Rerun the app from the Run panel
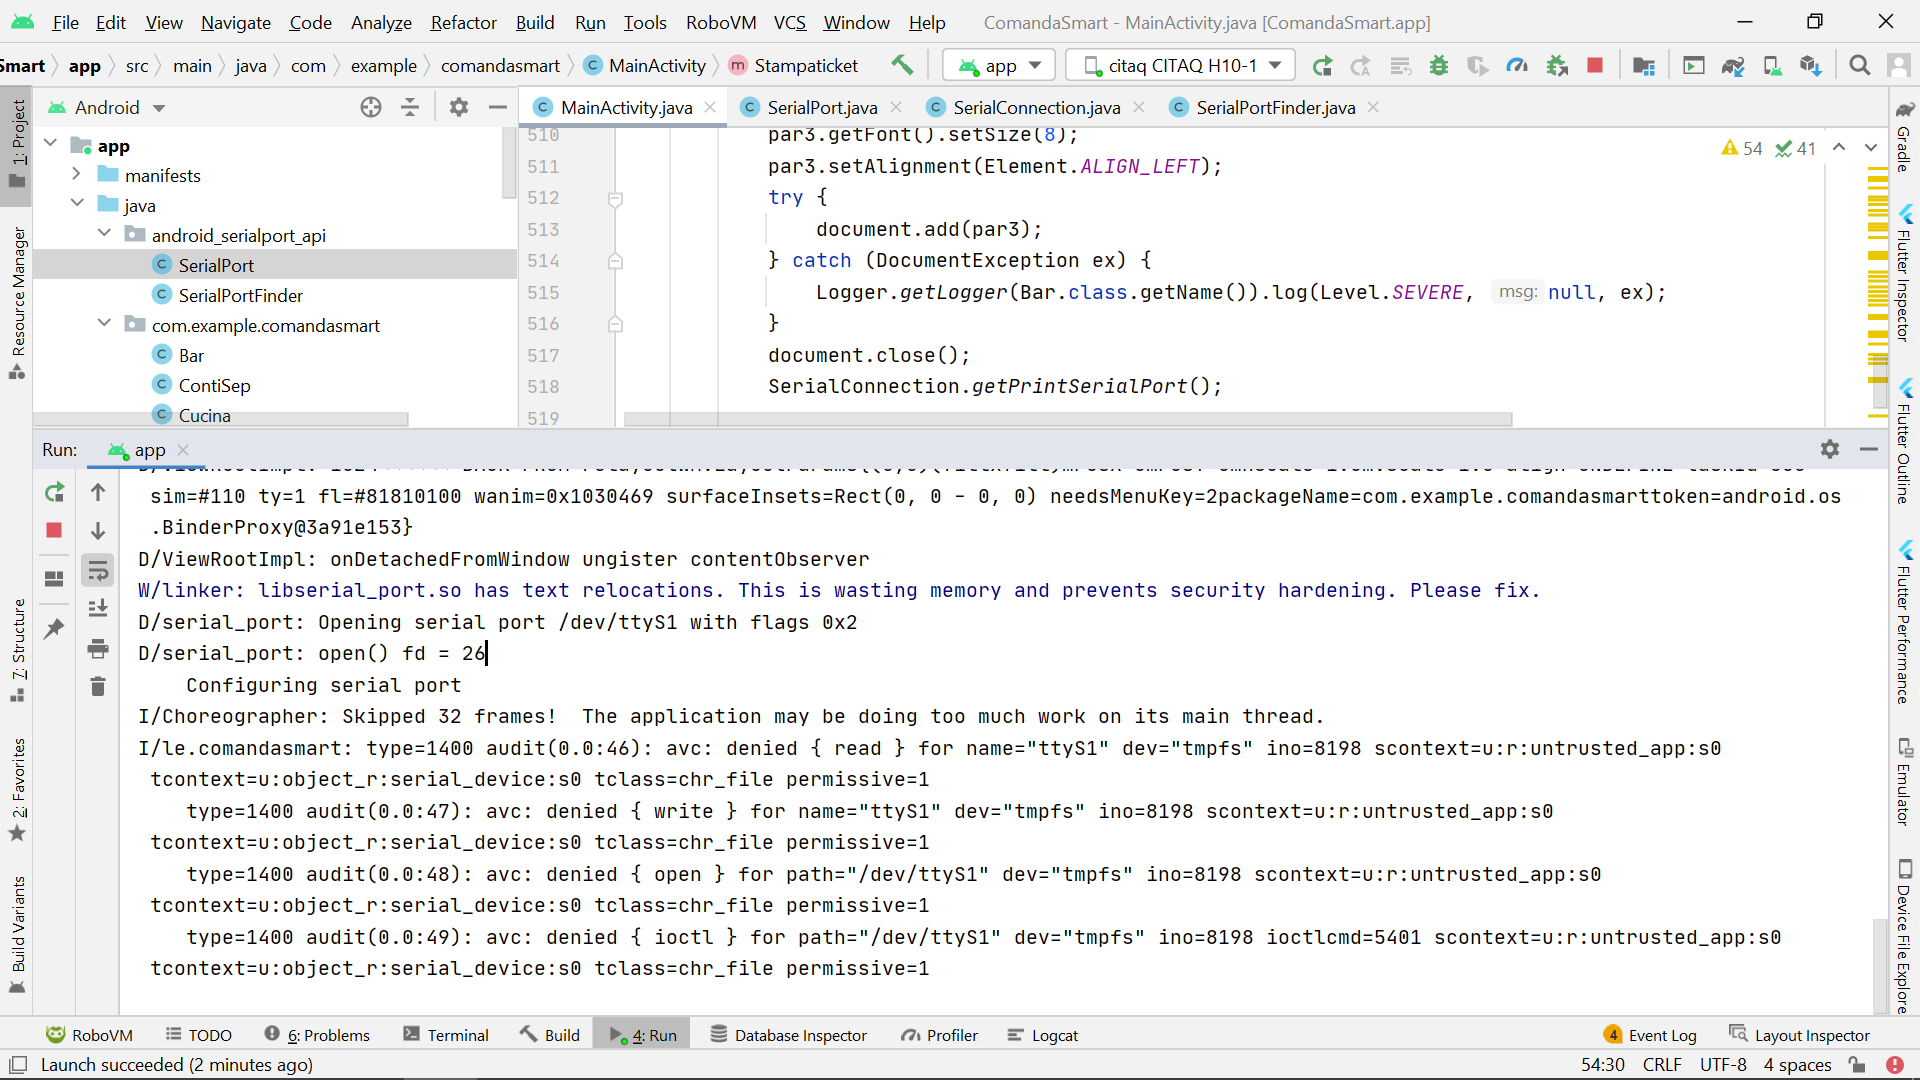Viewport: 1920px width, 1080px height. tap(54, 492)
